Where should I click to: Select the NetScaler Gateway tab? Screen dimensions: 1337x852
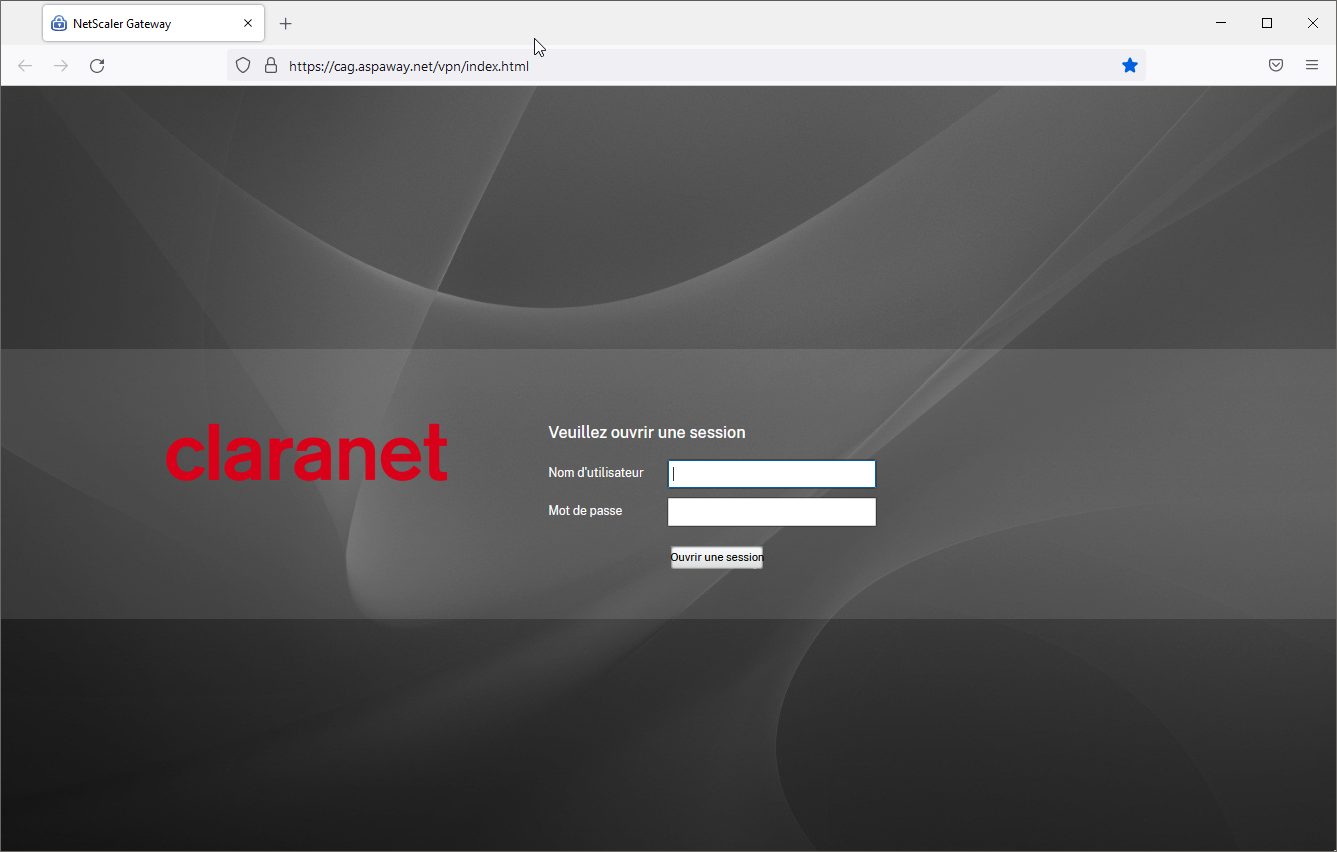click(x=140, y=24)
